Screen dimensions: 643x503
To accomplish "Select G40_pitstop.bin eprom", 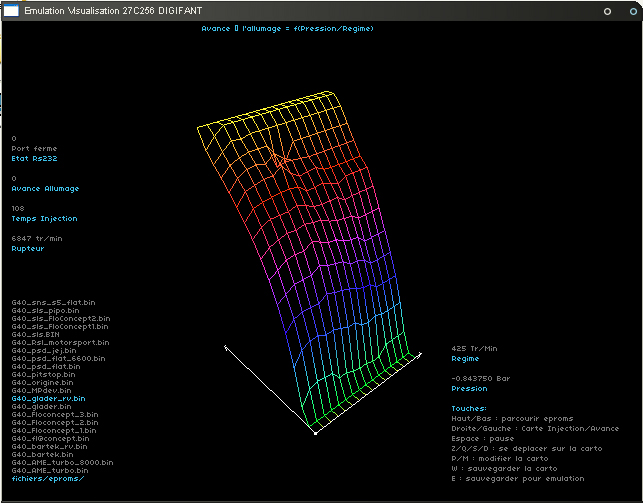I will pyautogui.click(x=42, y=374).
